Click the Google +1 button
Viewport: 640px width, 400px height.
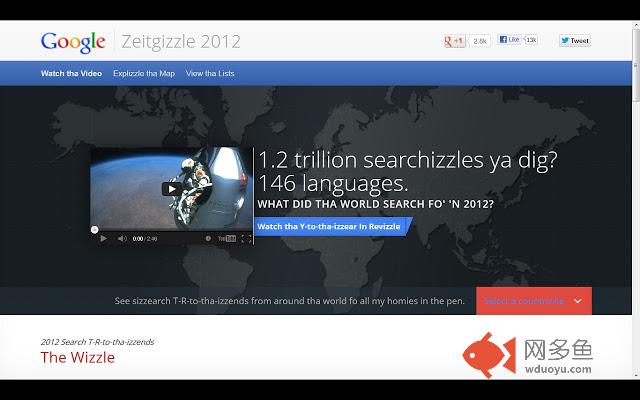(x=455, y=41)
